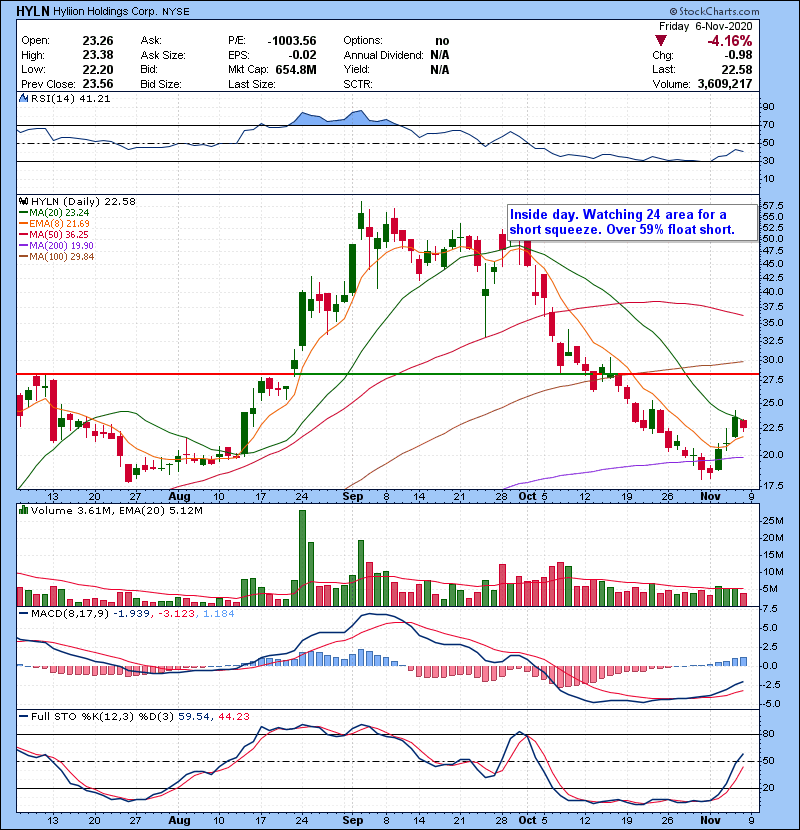The width and height of the screenshot is (800, 830).
Task: Click the Inside day annotation text box
Action: click(632, 222)
